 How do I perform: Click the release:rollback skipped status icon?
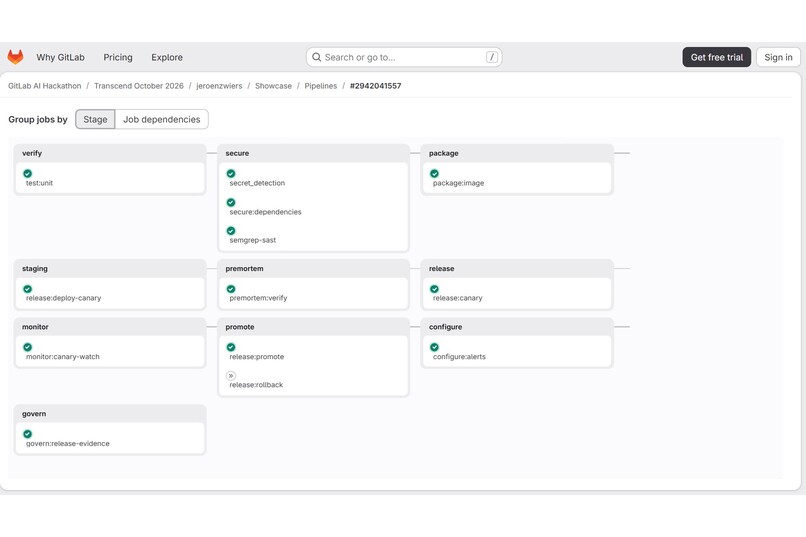(231, 376)
